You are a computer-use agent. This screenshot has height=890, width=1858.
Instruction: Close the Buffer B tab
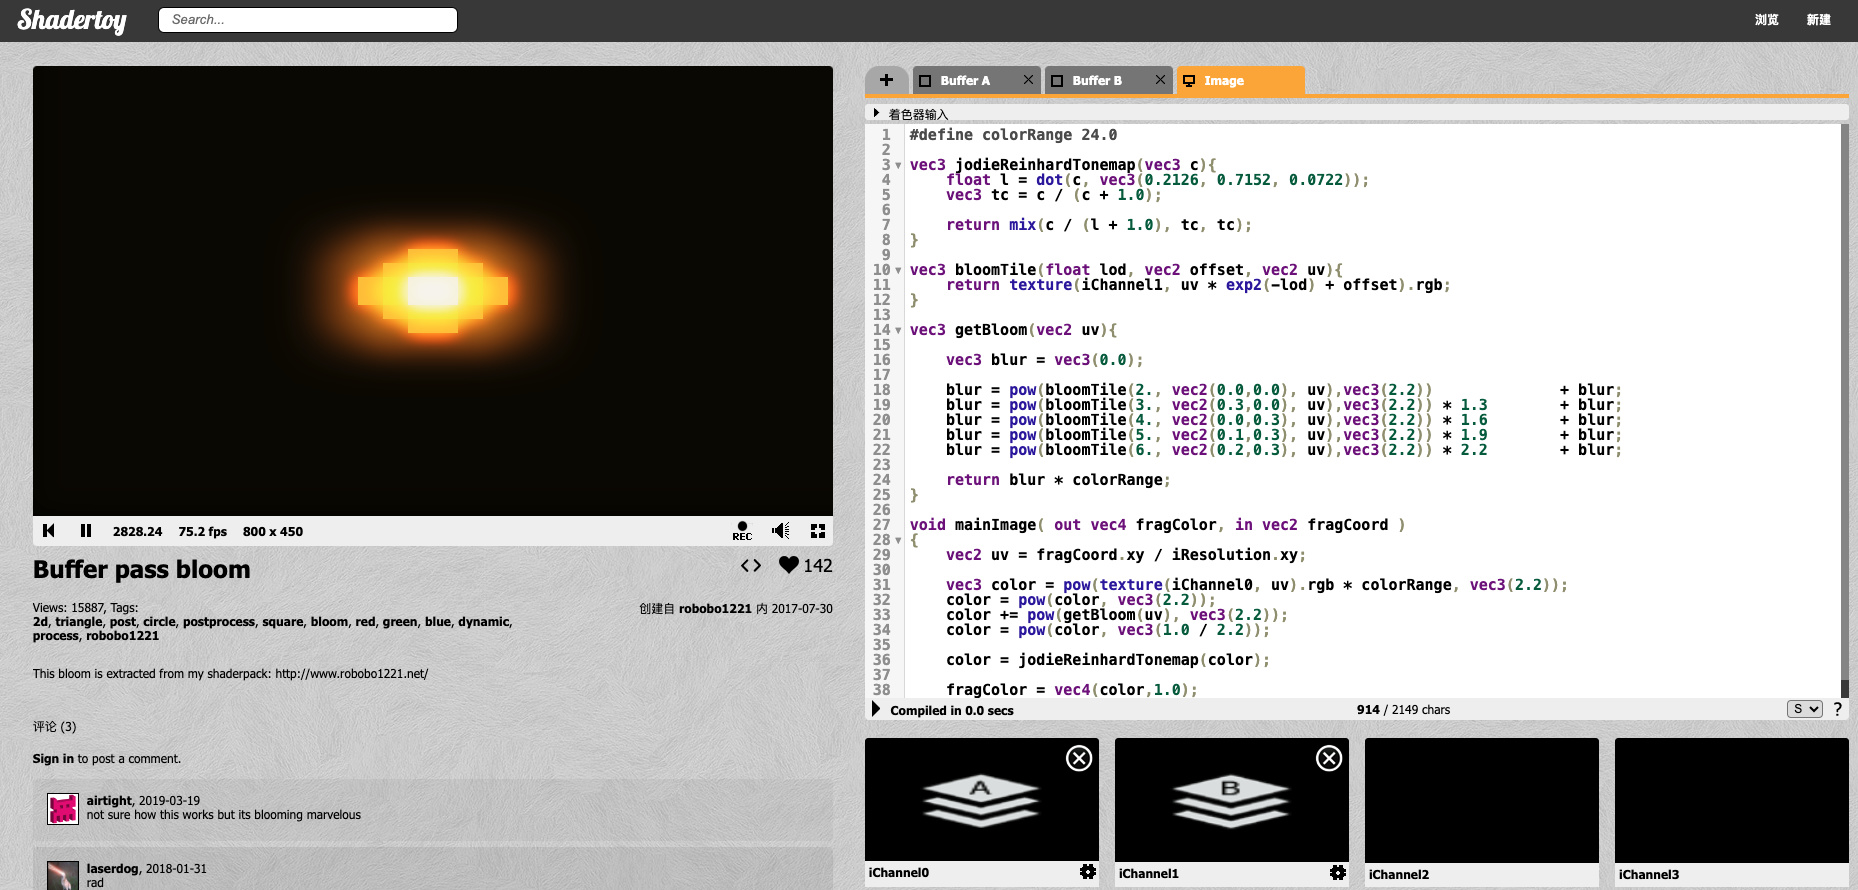(x=1160, y=80)
